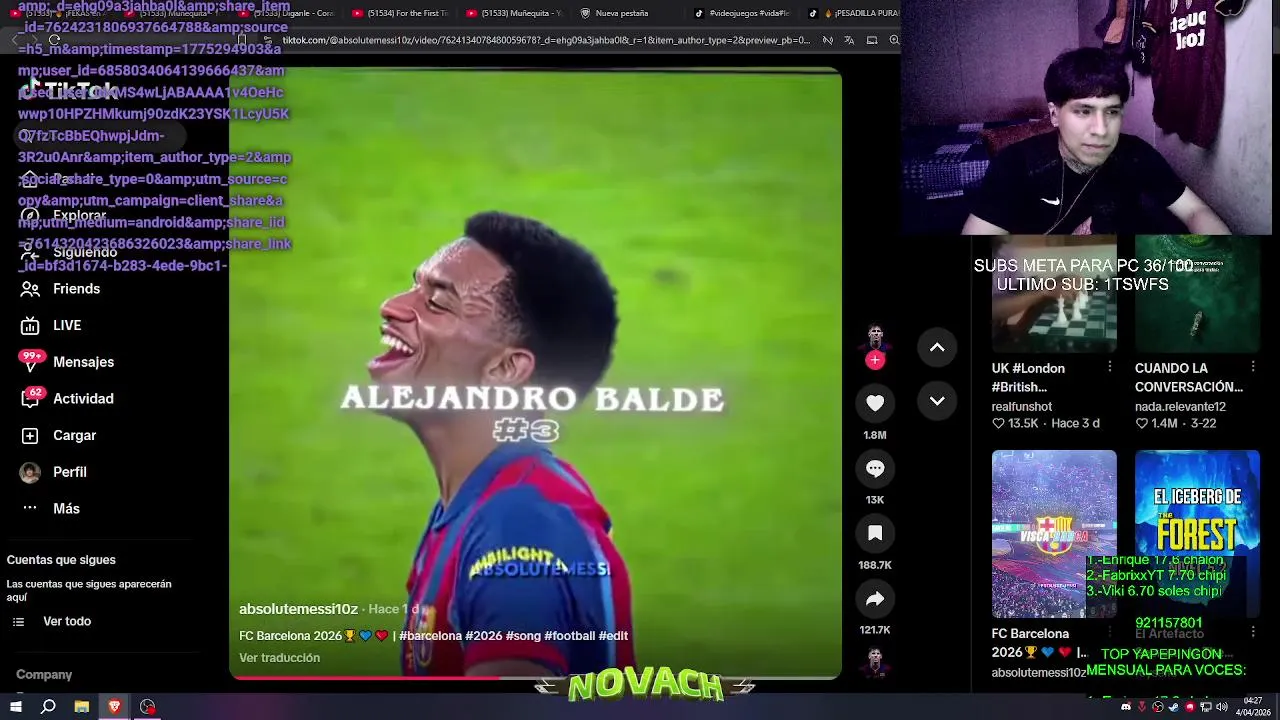Open the OBS Studio taskbar icon
1280x720 pixels.
(148, 707)
